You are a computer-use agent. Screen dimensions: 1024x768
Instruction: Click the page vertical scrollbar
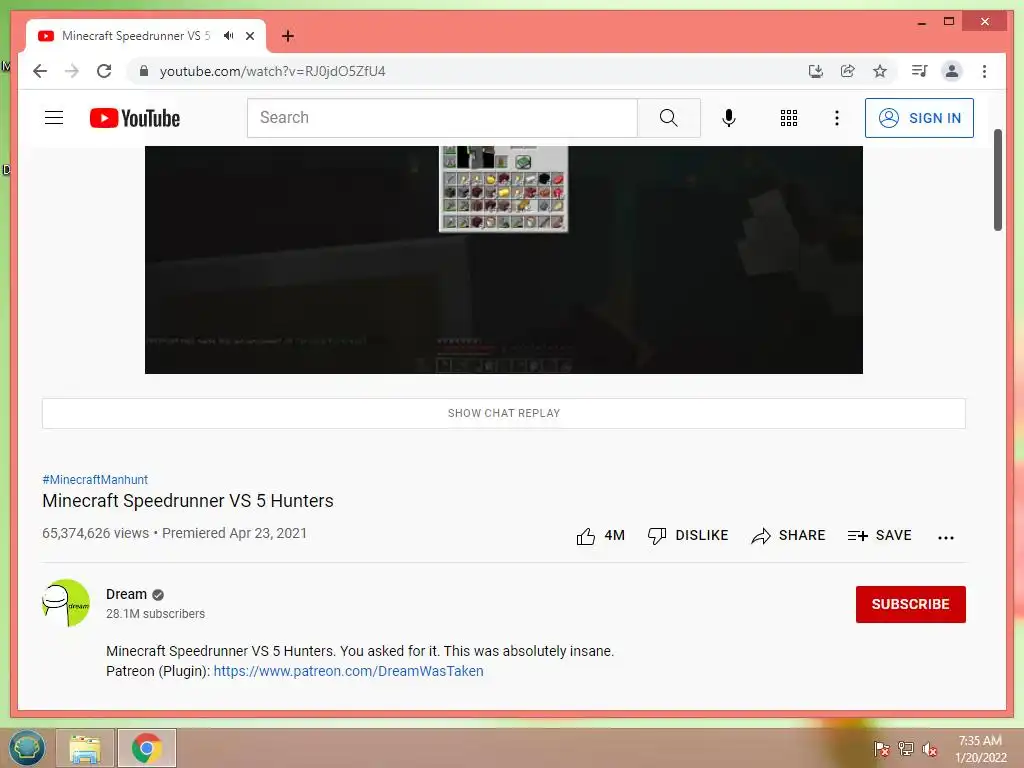pyautogui.click(x=997, y=180)
